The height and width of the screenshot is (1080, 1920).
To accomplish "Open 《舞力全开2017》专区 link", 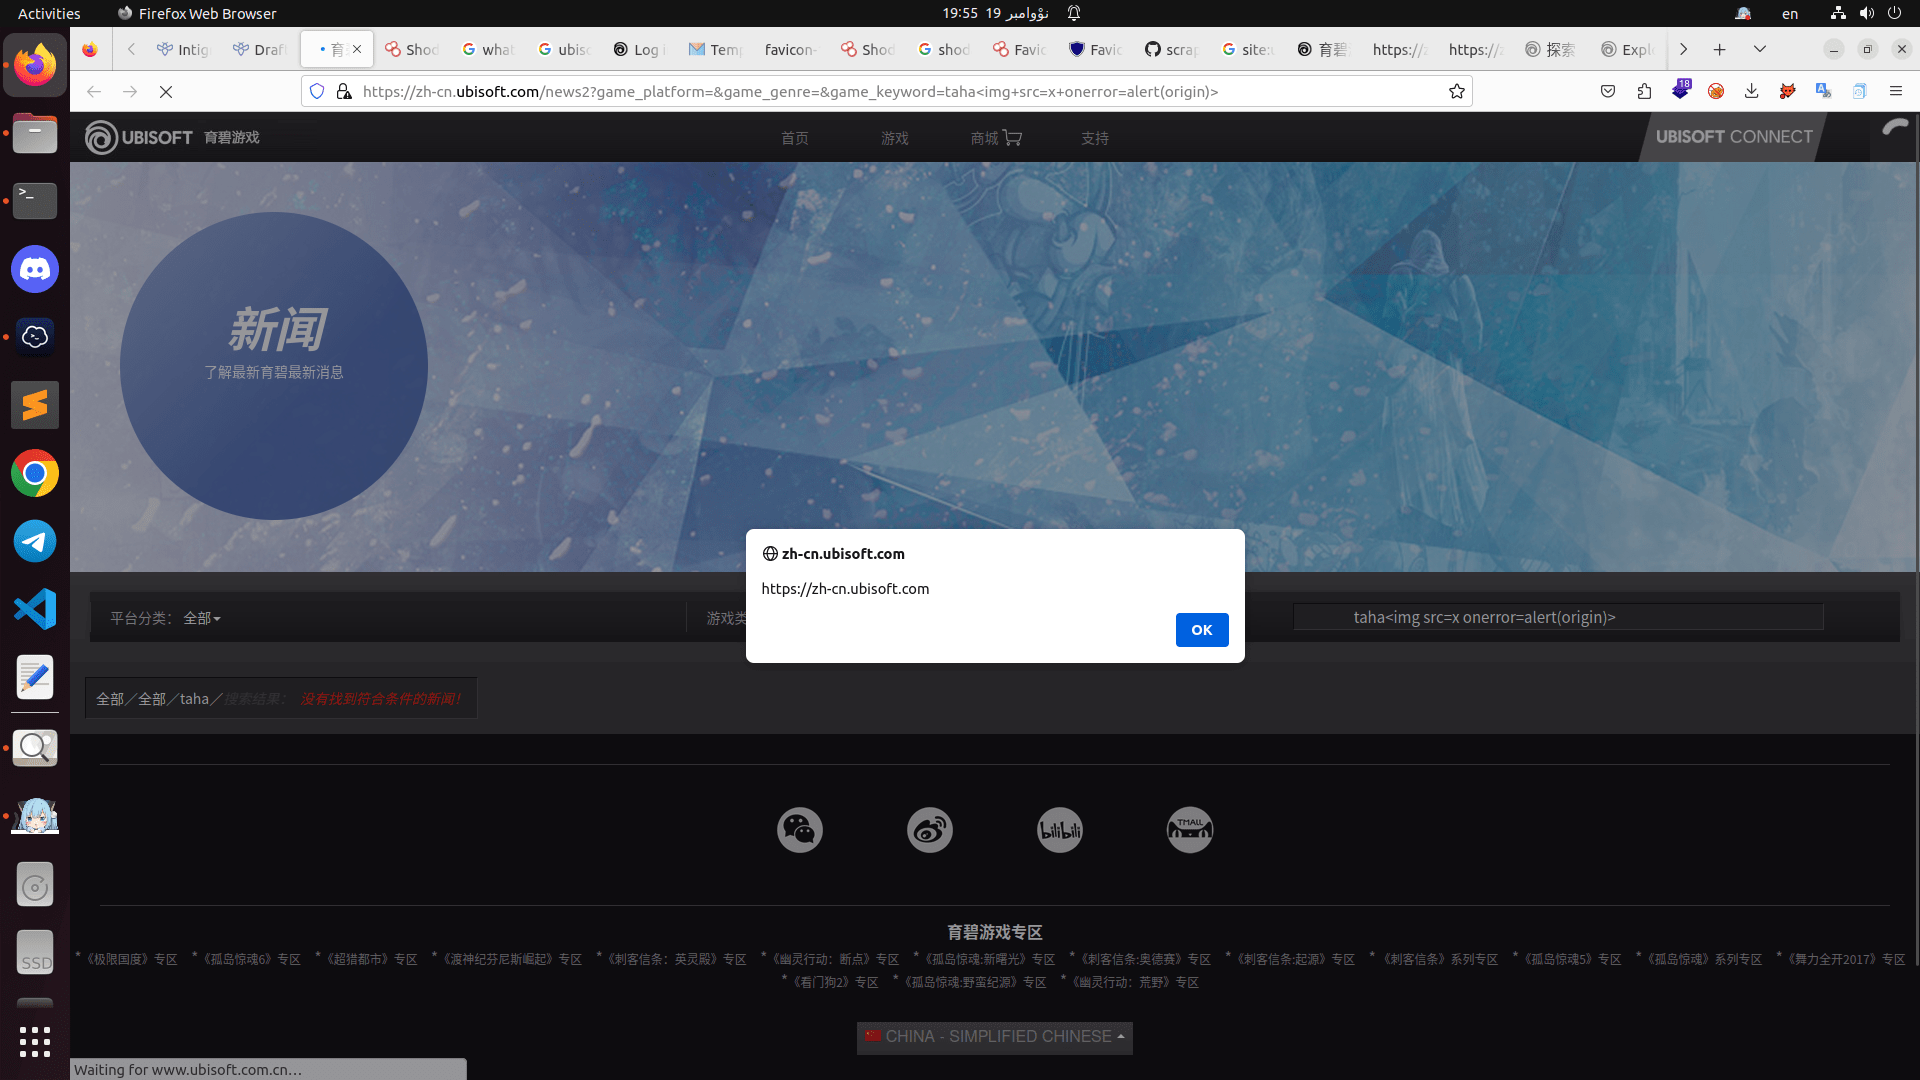I will click(x=1844, y=959).
